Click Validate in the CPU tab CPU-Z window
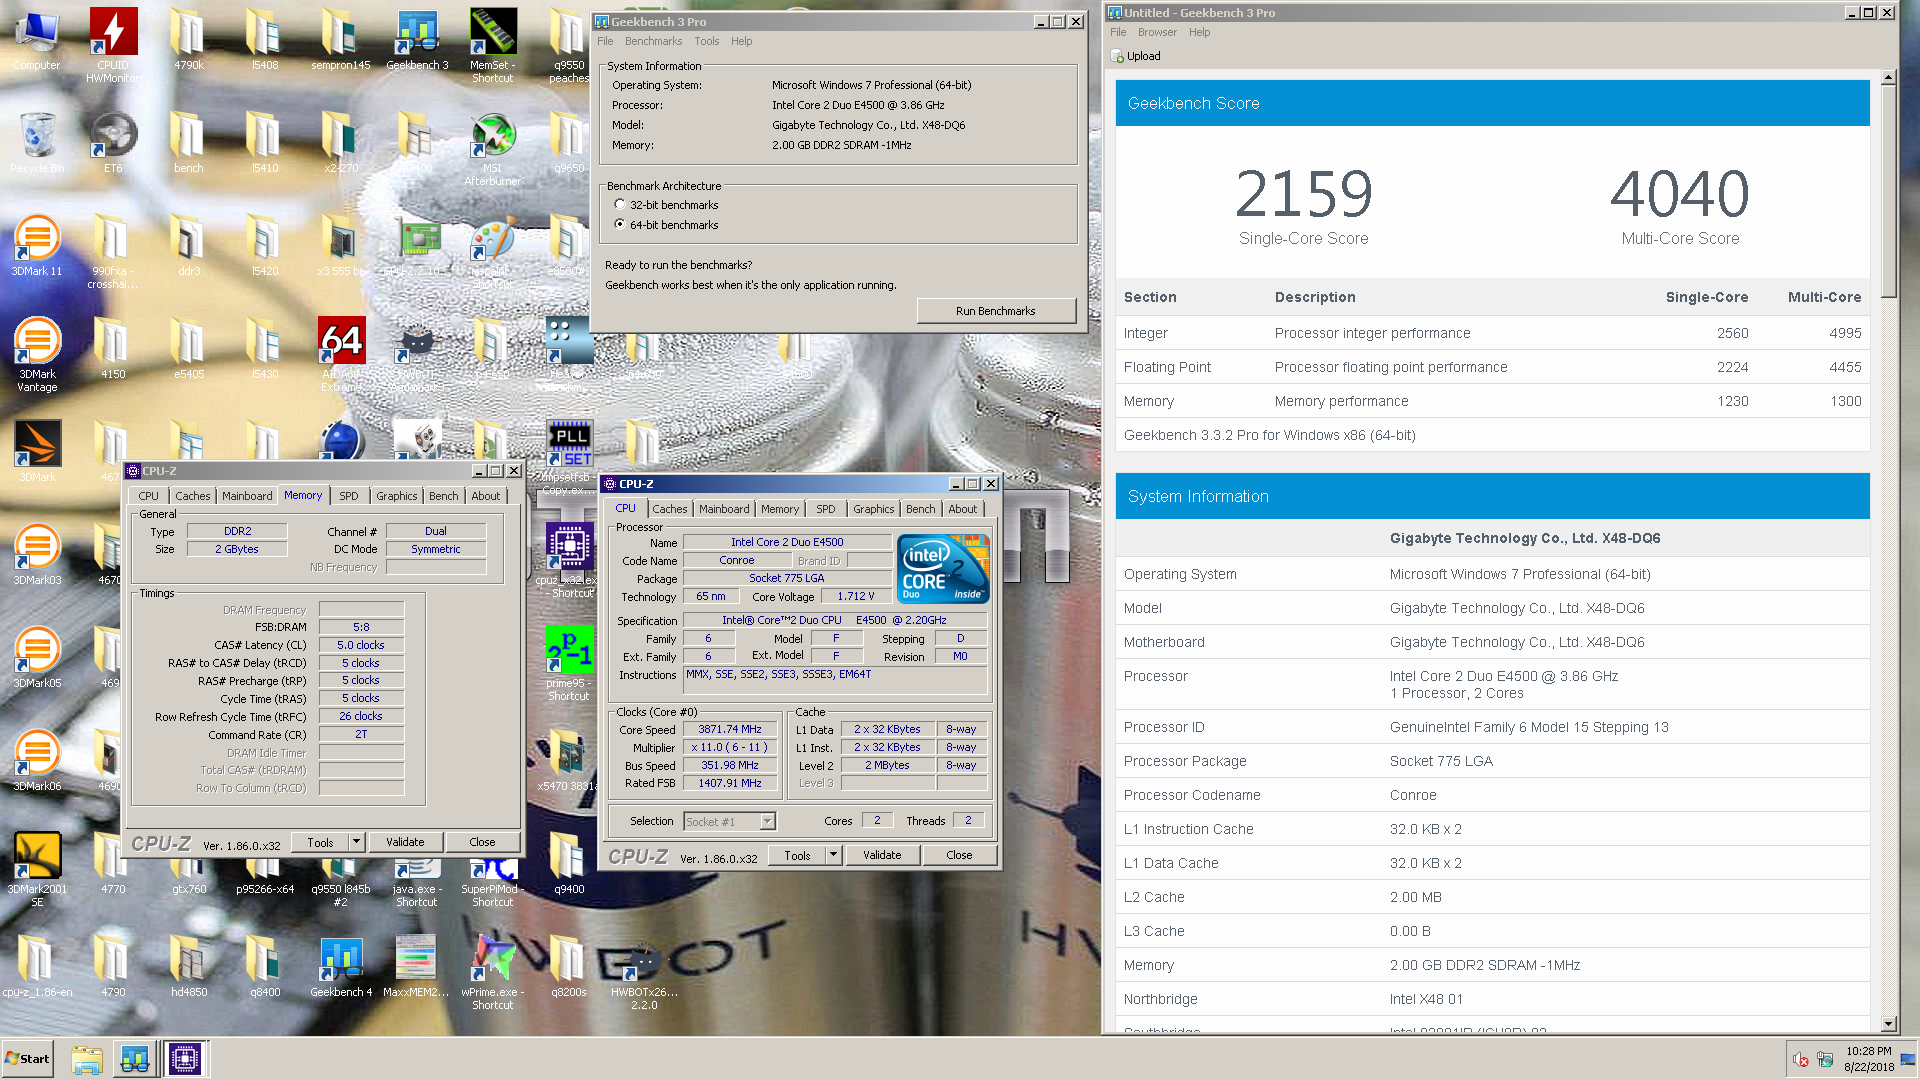The height and width of the screenshot is (1080, 1920). 882,855
